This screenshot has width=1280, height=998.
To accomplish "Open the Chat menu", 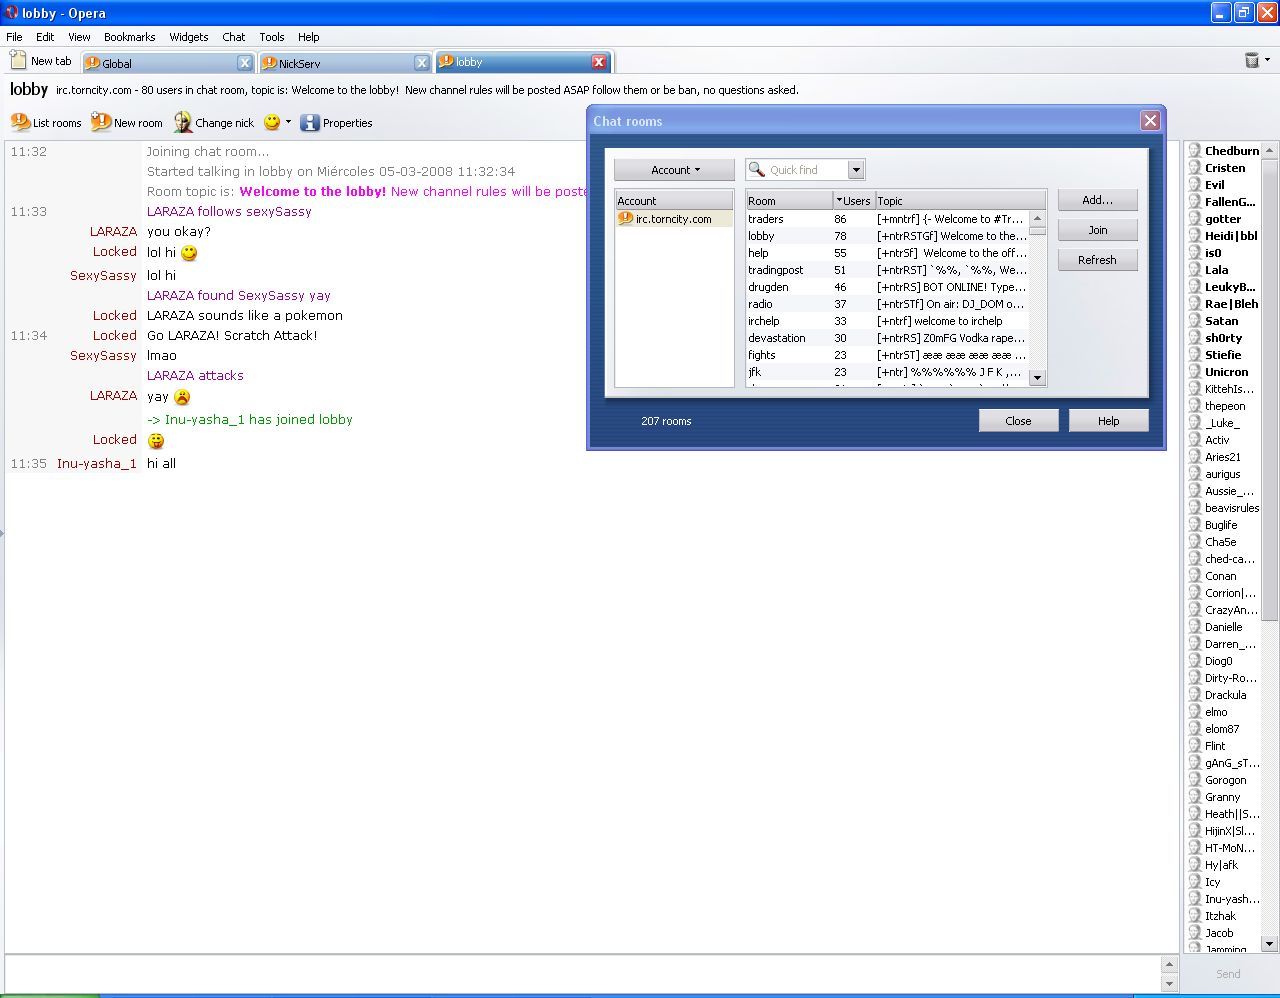I will point(233,37).
